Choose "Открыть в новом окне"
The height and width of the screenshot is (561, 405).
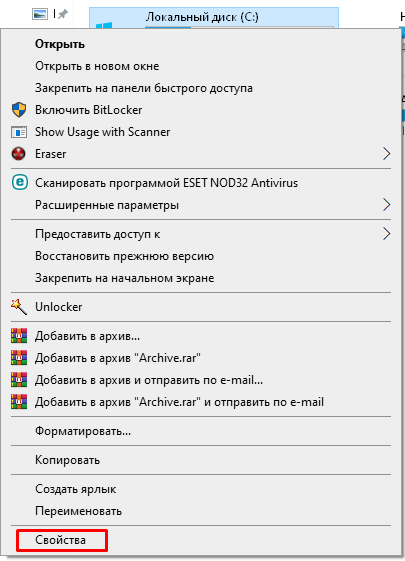[x=97, y=66]
